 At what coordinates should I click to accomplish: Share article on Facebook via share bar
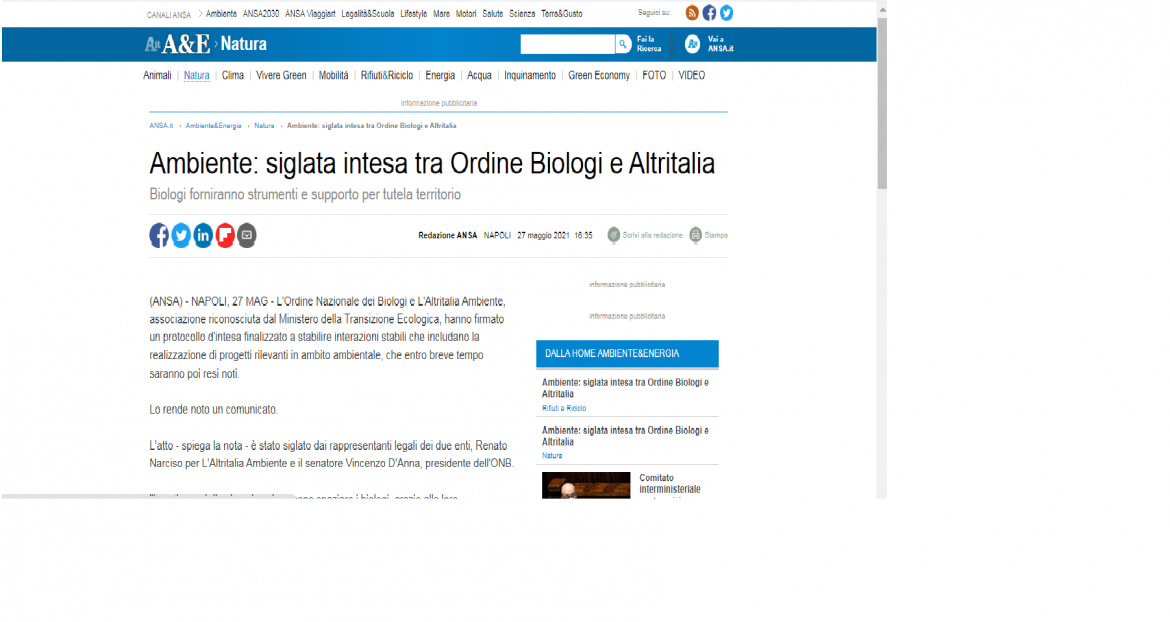coord(159,235)
